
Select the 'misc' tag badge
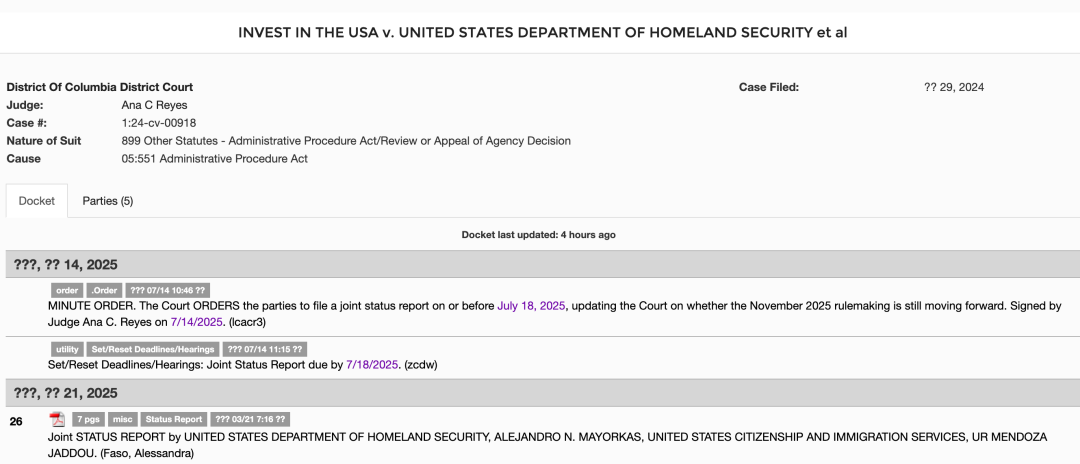[x=123, y=419]
